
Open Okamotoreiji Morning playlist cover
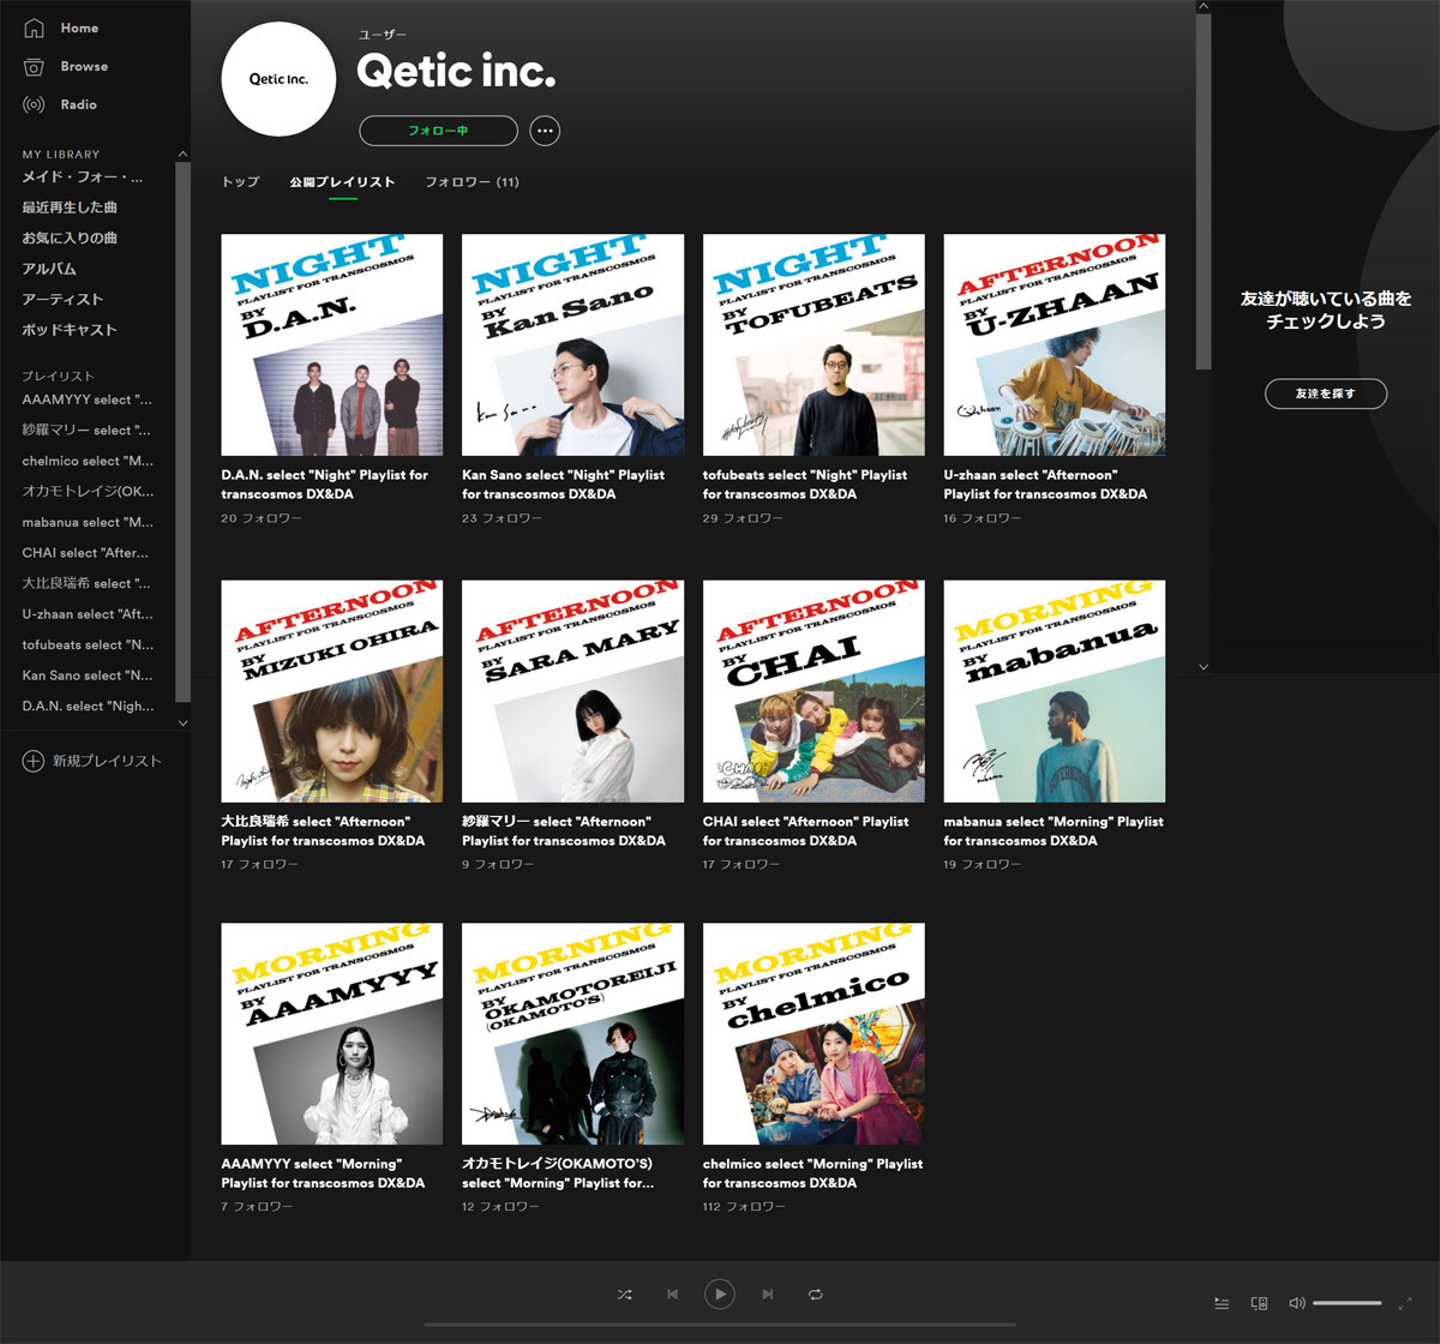pos(573,1034)
